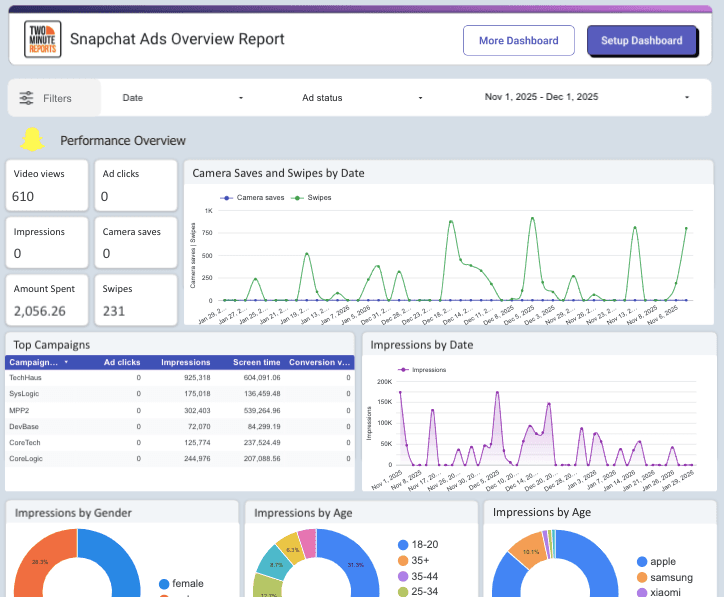Select the CoreLogic campaign row

coord(179,459)
